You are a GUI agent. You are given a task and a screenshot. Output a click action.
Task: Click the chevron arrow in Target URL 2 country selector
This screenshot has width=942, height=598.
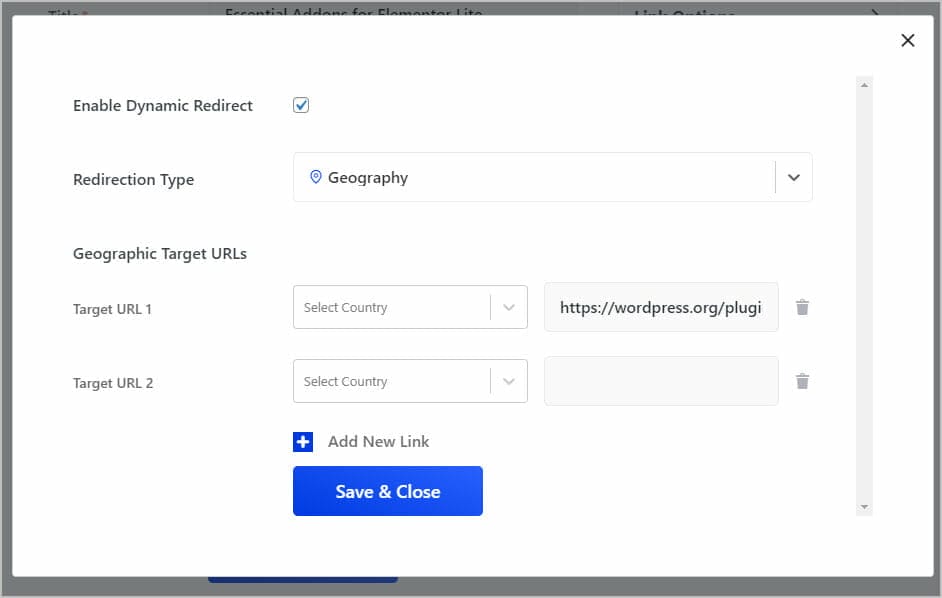pyautogui.click(x=509, y=381)
